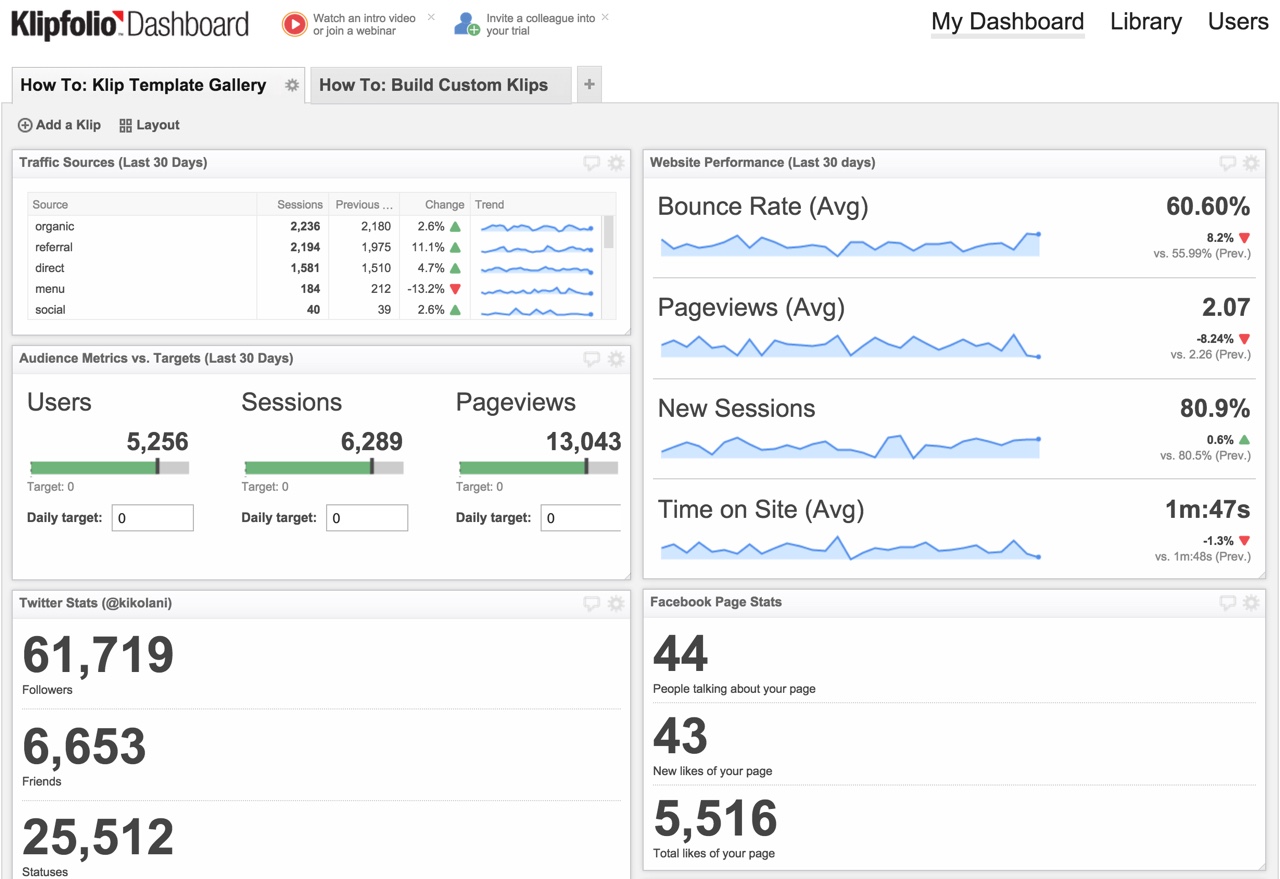The image size is (1280, 879).
Task: Click the 6,653 Friends count
Action: click(x=84, y=747)
